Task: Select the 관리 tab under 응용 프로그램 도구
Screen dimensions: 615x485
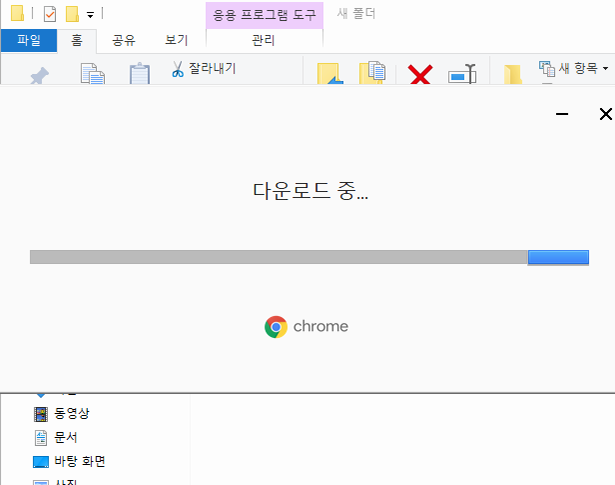Action: coord(264,40)
